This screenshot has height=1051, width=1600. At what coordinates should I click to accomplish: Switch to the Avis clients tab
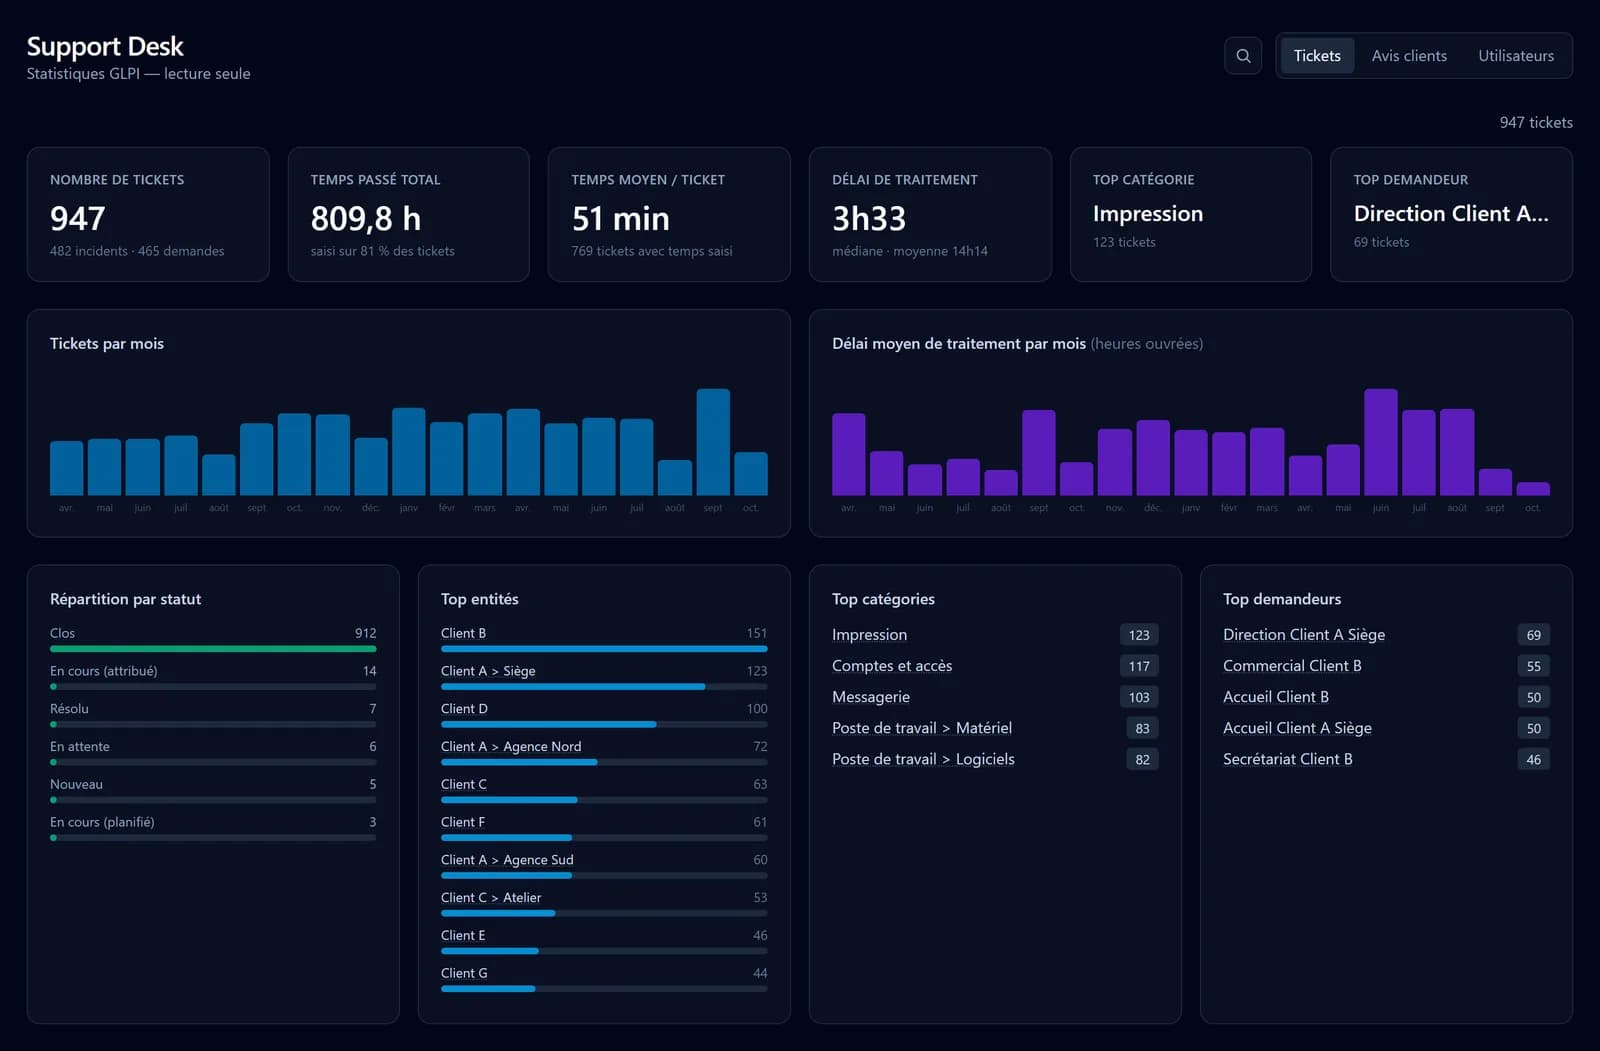[1409, 56]
